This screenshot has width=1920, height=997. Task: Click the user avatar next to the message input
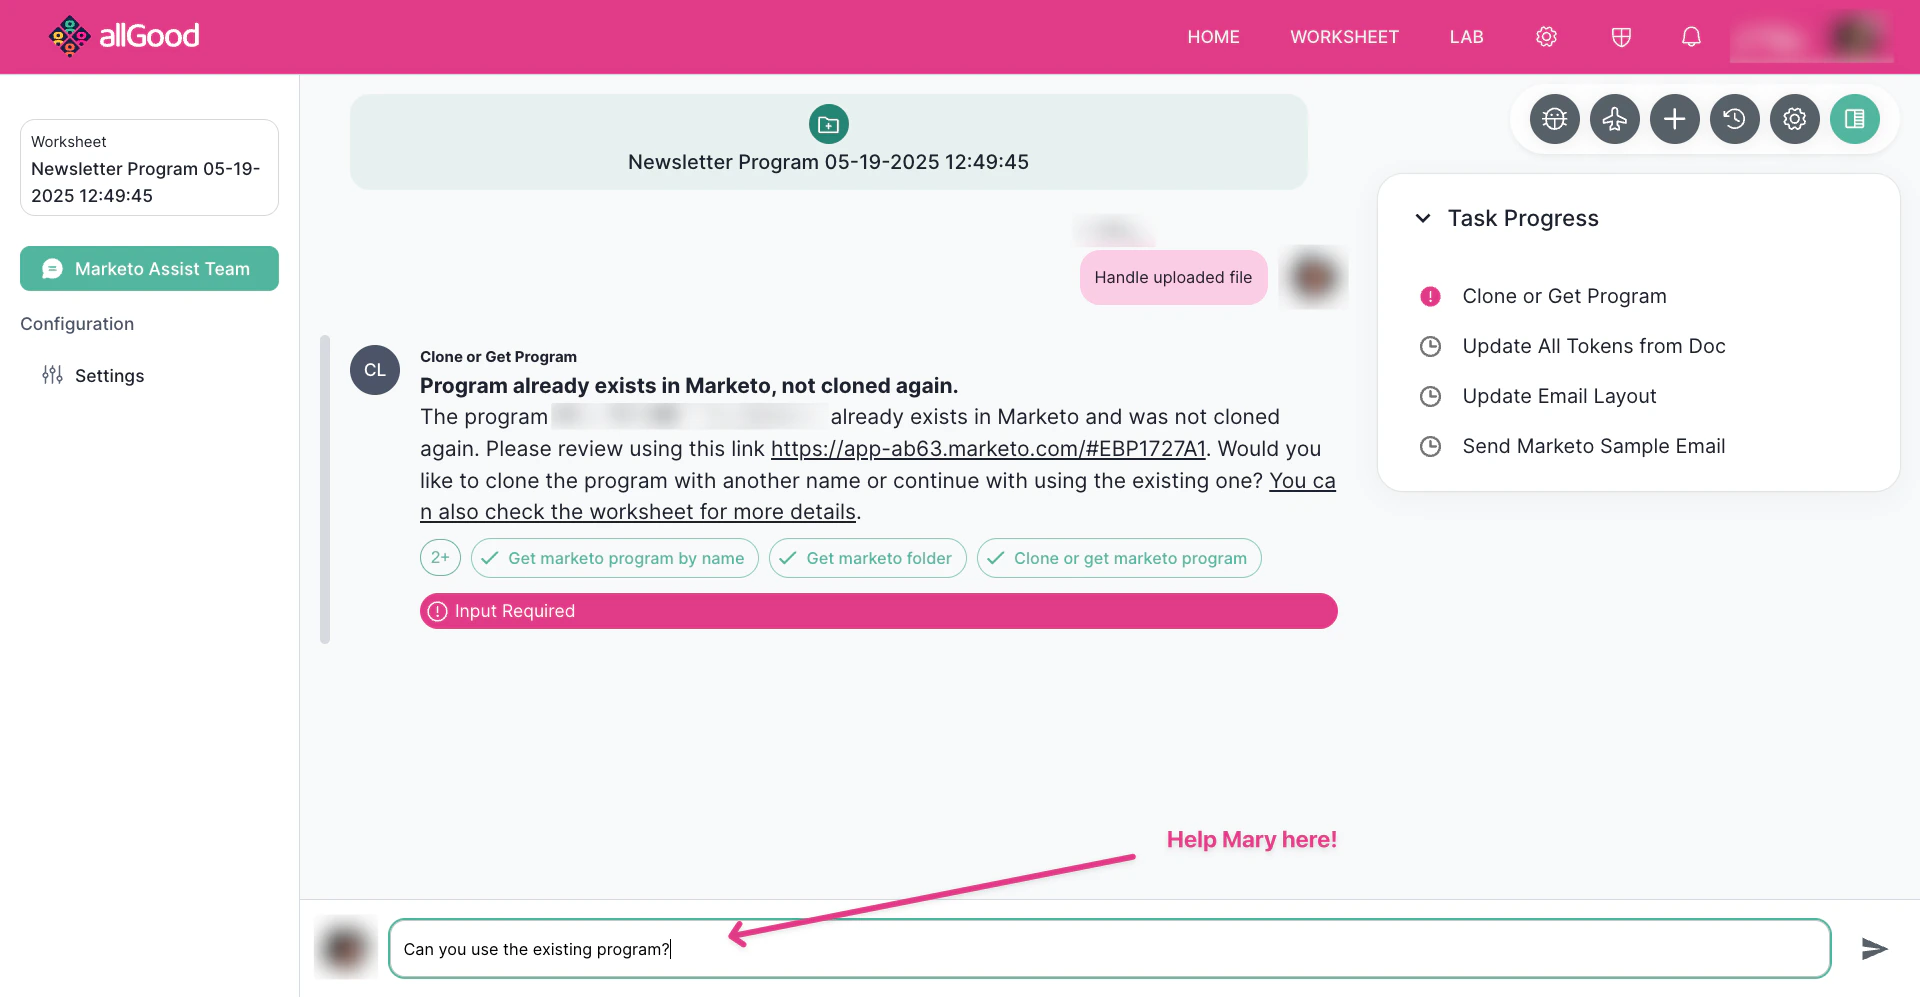point(345,947)
